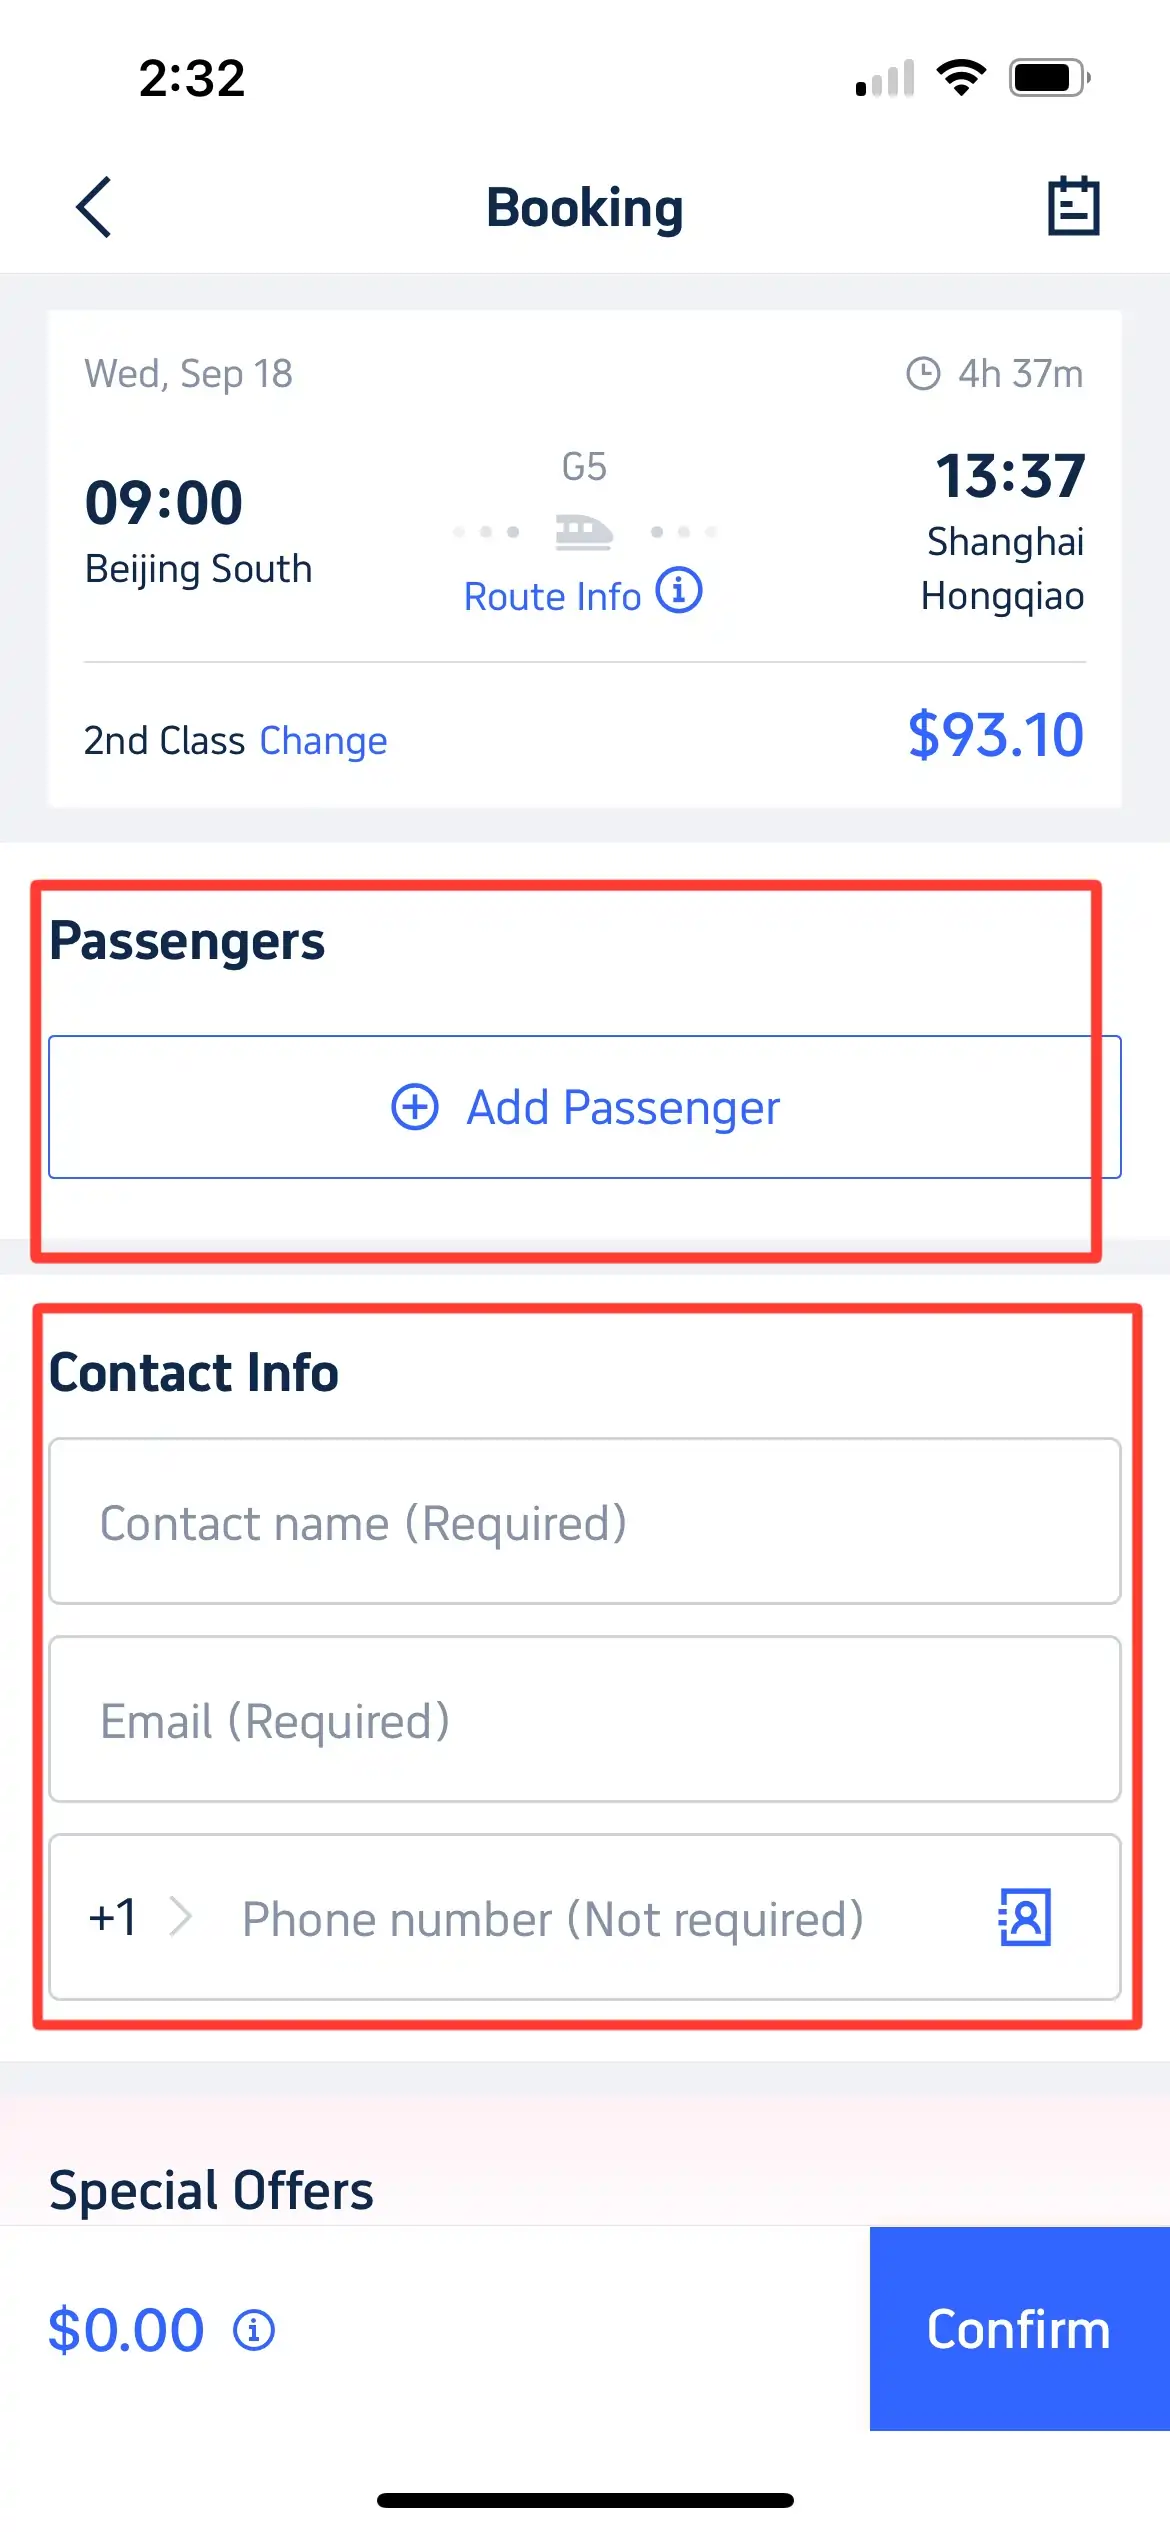Tap the info icon beside $0.00 total
The width and height of the screenshot is (1170, 2532).
click(x=254, y=2330)
